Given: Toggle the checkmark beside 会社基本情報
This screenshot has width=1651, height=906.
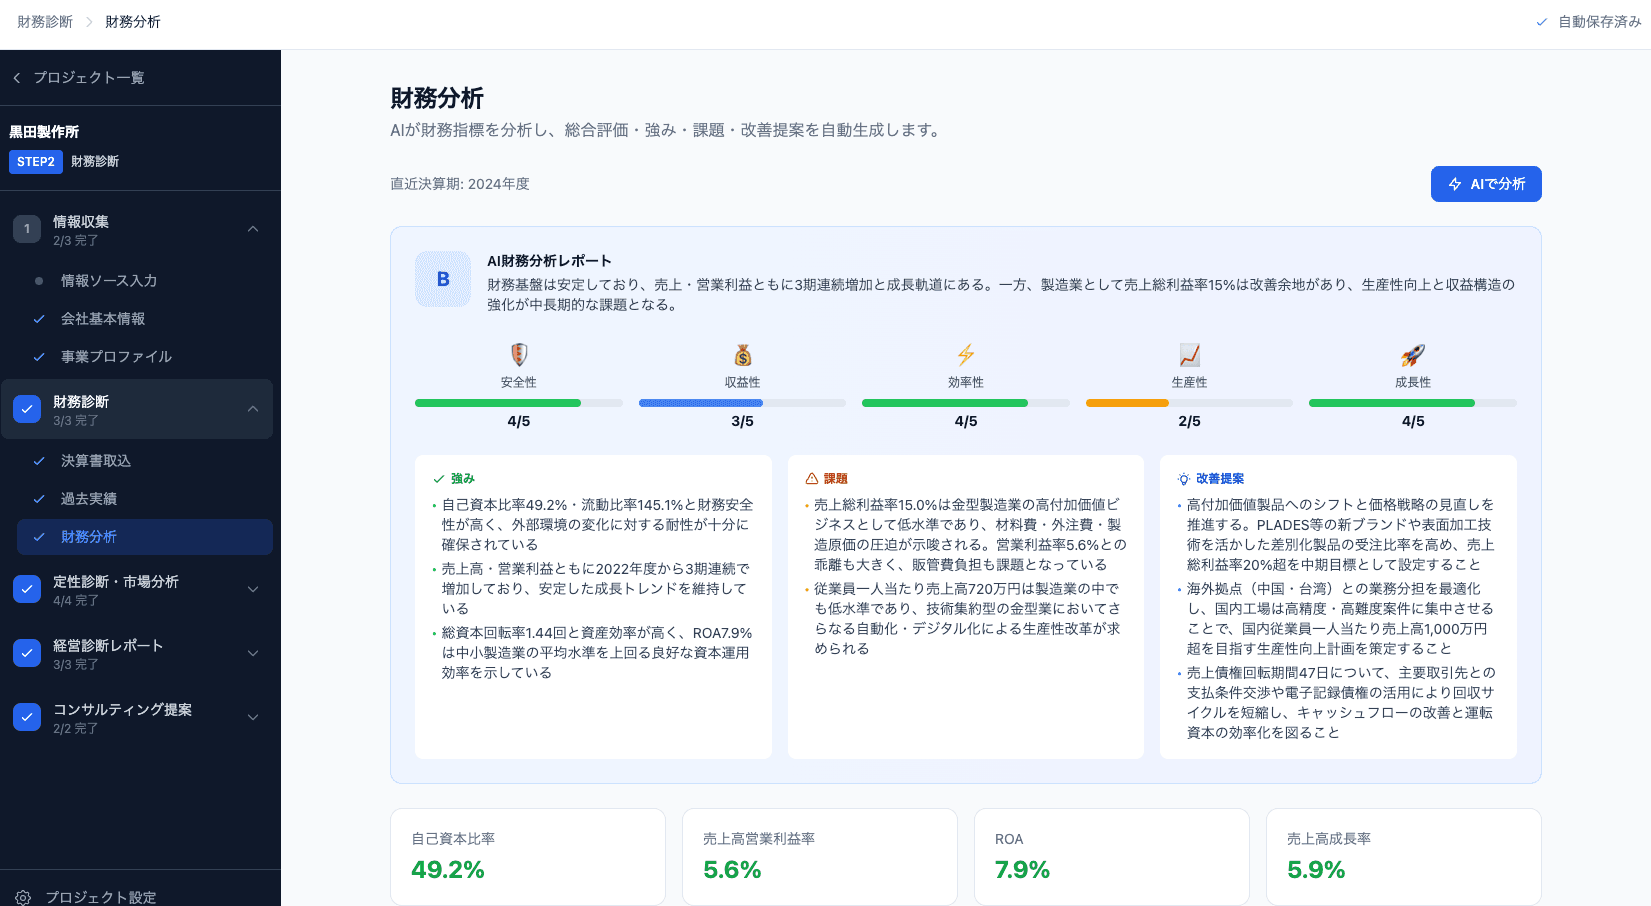Looking at the screenshot, I should coord(38,318).
